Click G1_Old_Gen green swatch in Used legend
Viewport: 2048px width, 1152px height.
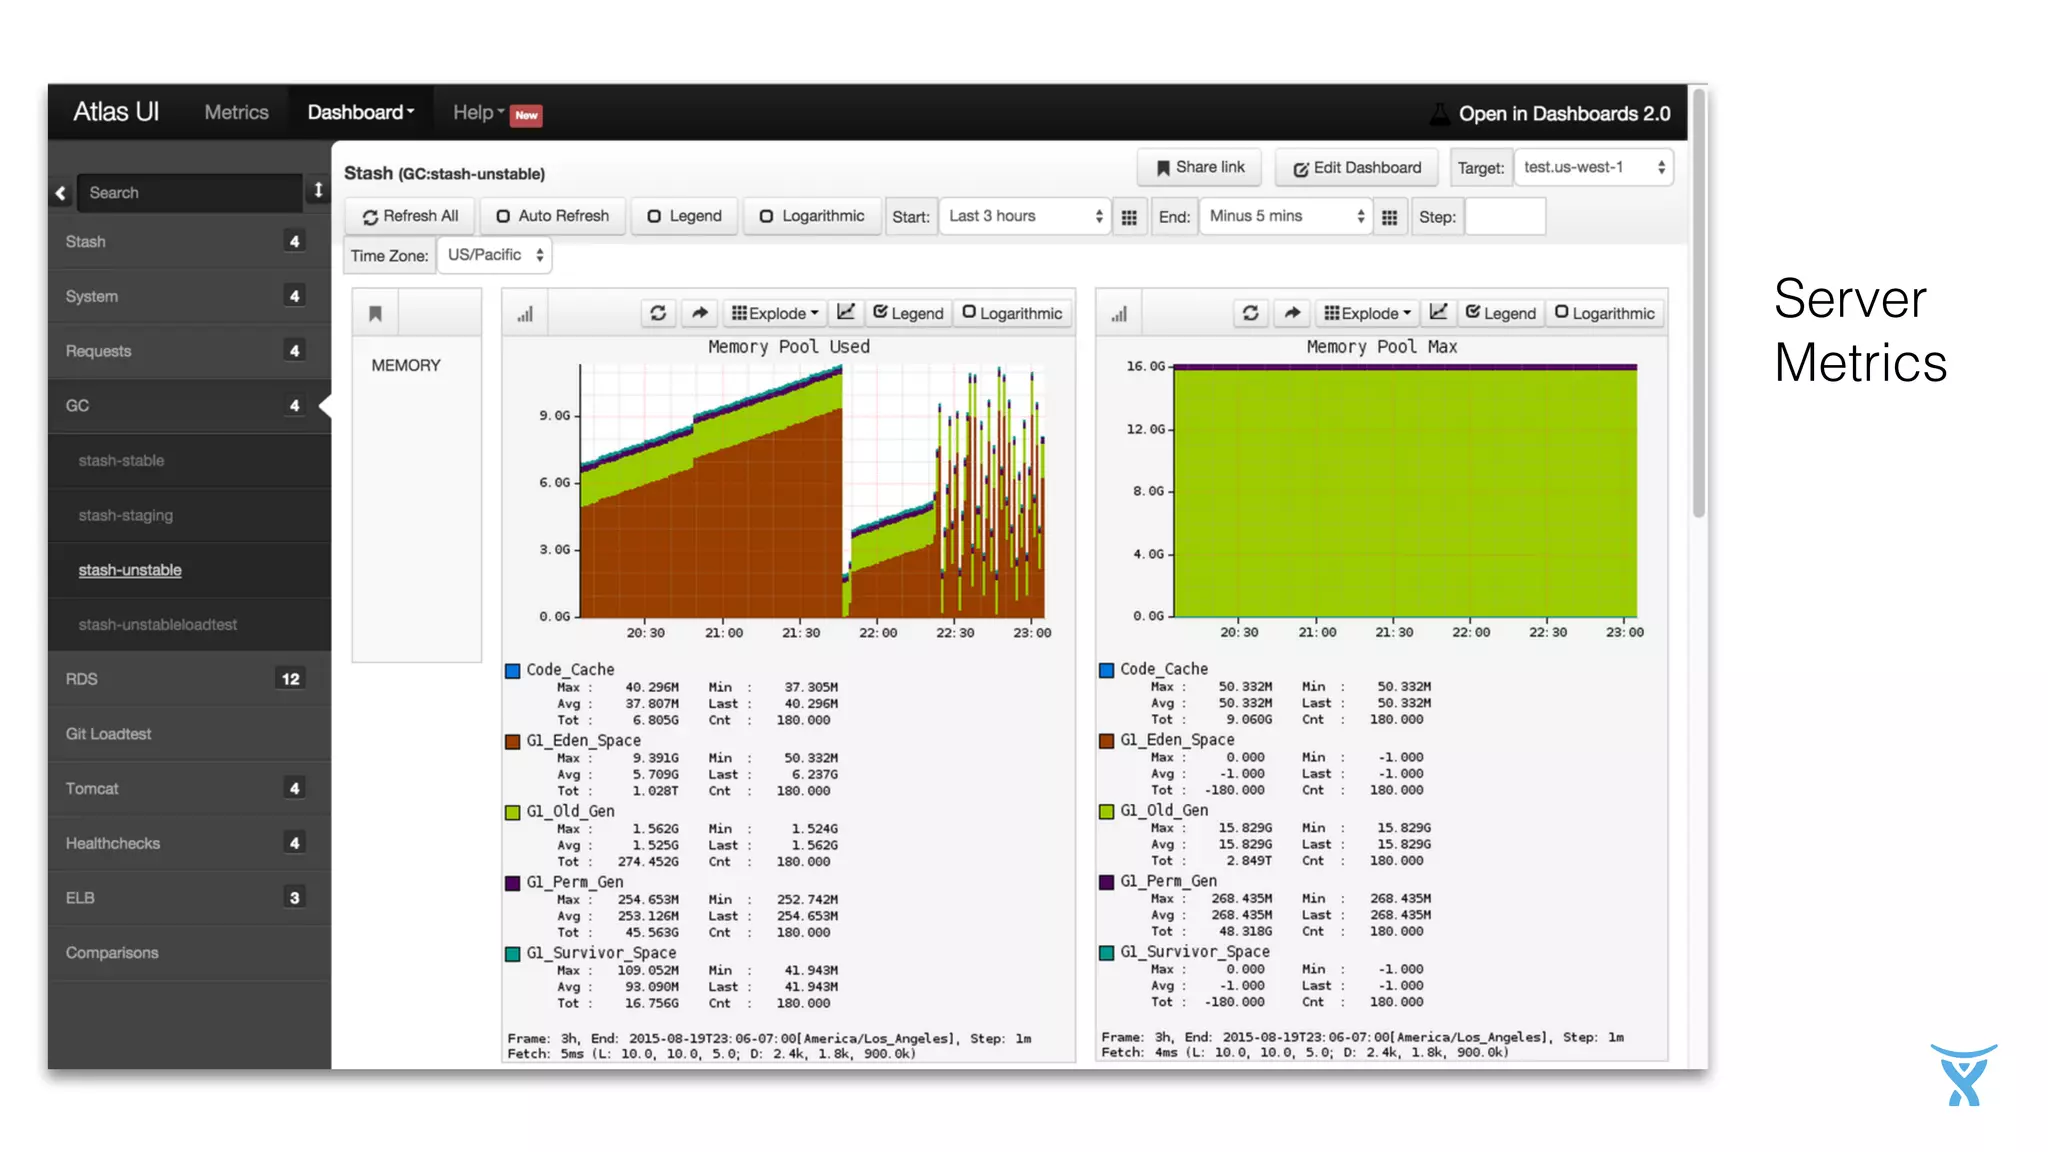point(513,813)
